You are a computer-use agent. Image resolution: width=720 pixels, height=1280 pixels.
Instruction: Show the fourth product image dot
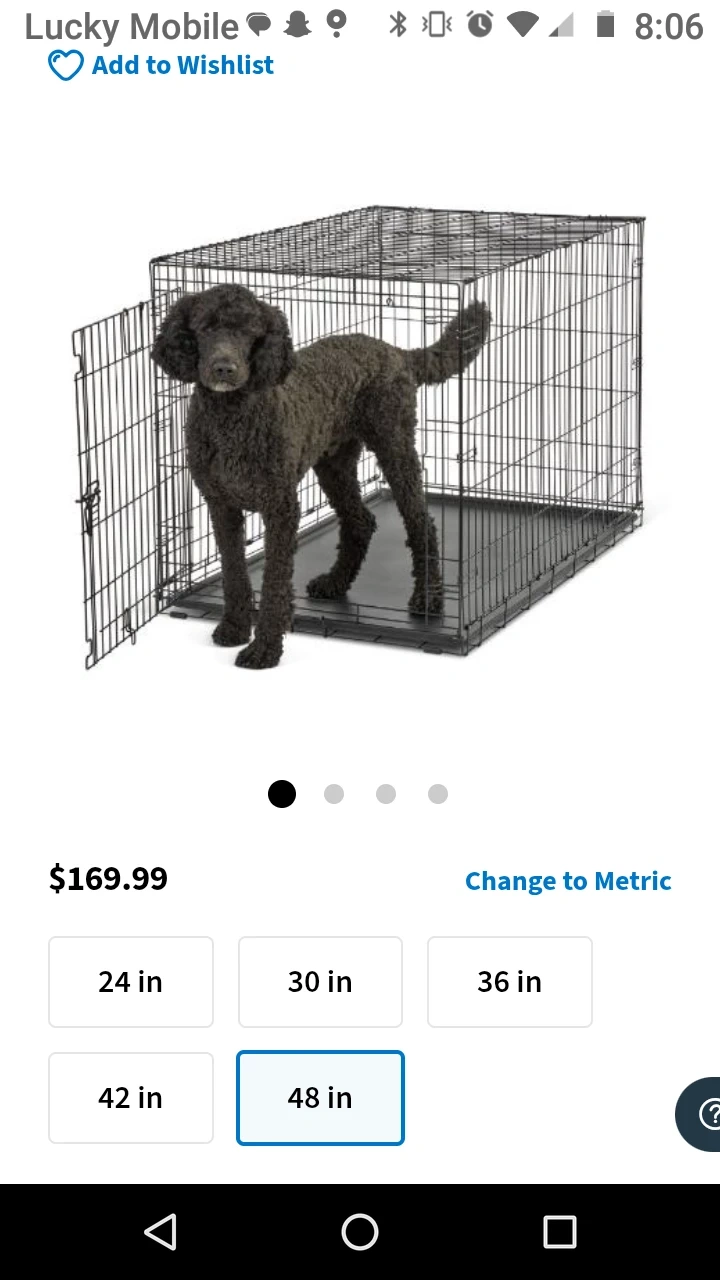pyautogui.click(x=438, y=794)
